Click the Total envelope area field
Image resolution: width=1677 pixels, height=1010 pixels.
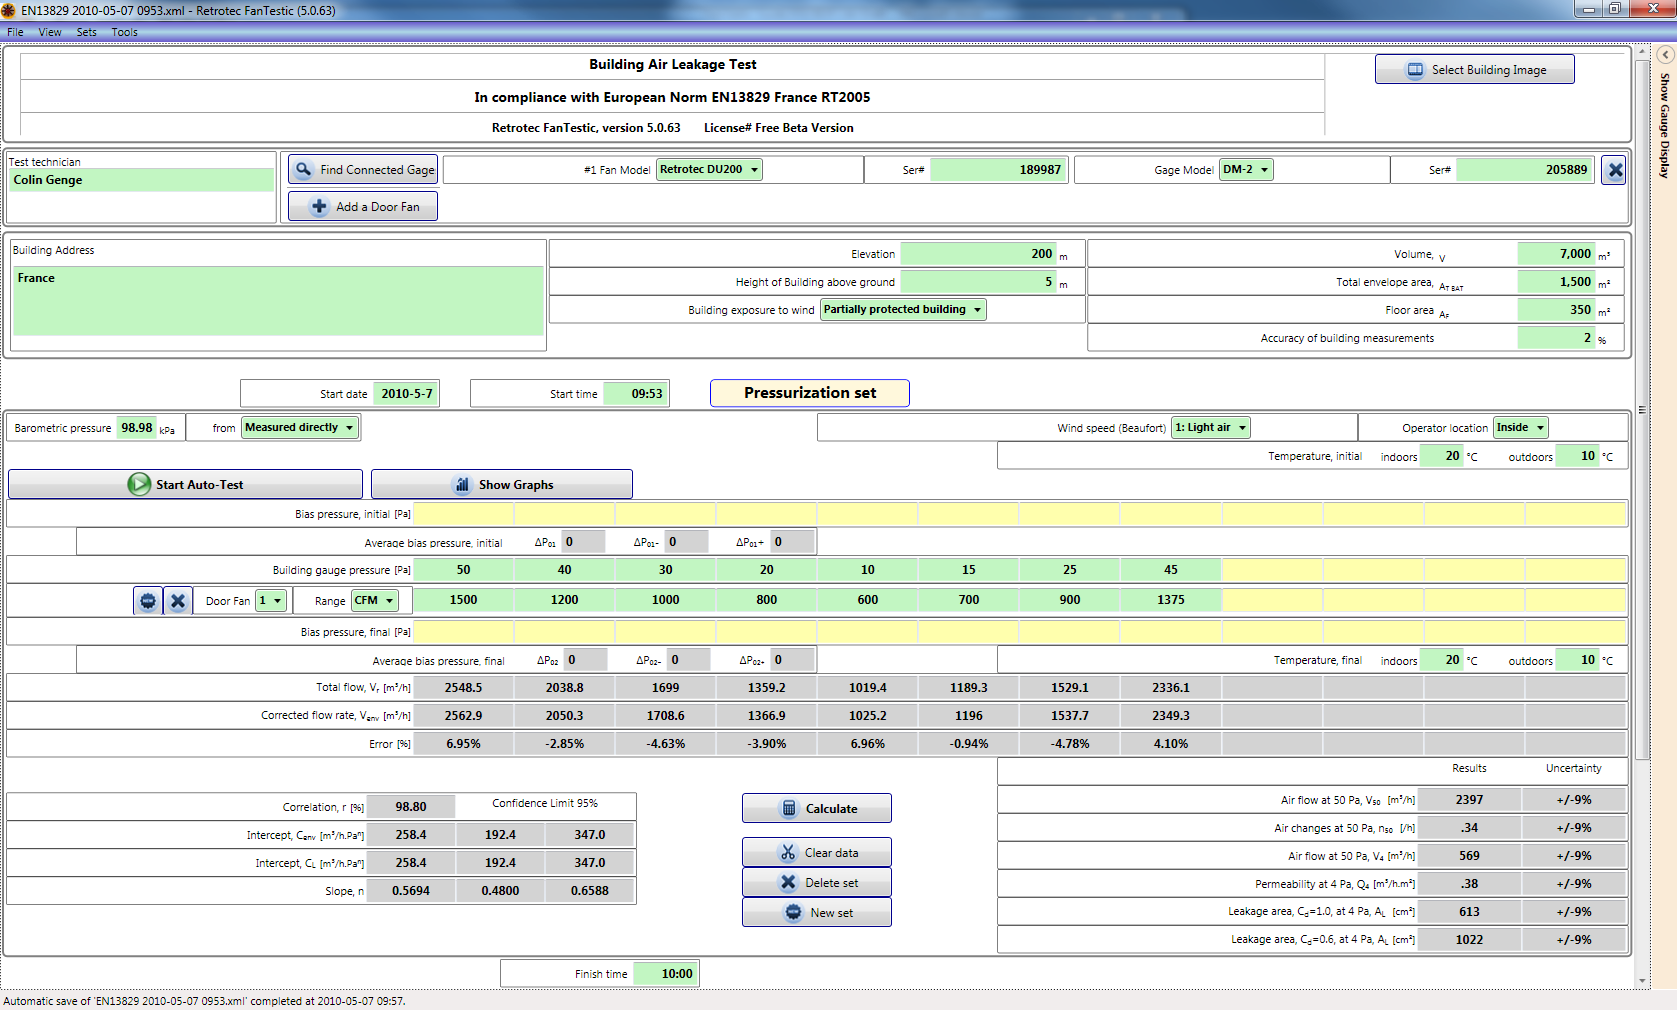[1555, 282]
